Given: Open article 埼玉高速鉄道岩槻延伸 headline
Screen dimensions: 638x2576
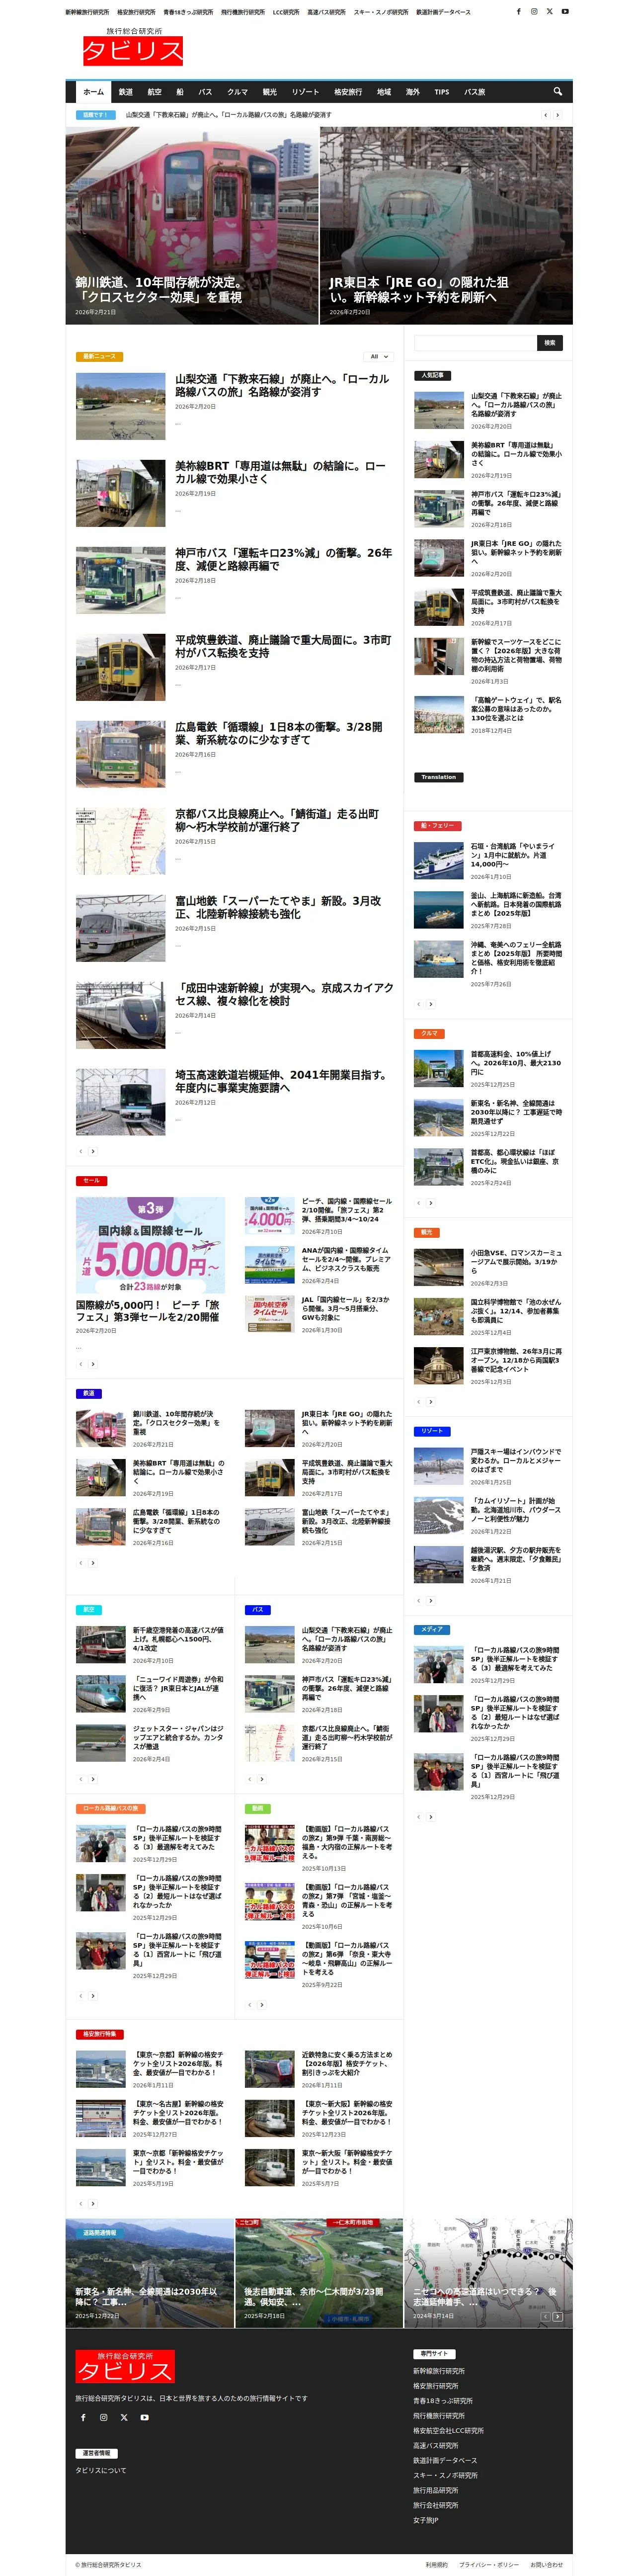Looking at the screenshot, I should [x=281, y=1081].
